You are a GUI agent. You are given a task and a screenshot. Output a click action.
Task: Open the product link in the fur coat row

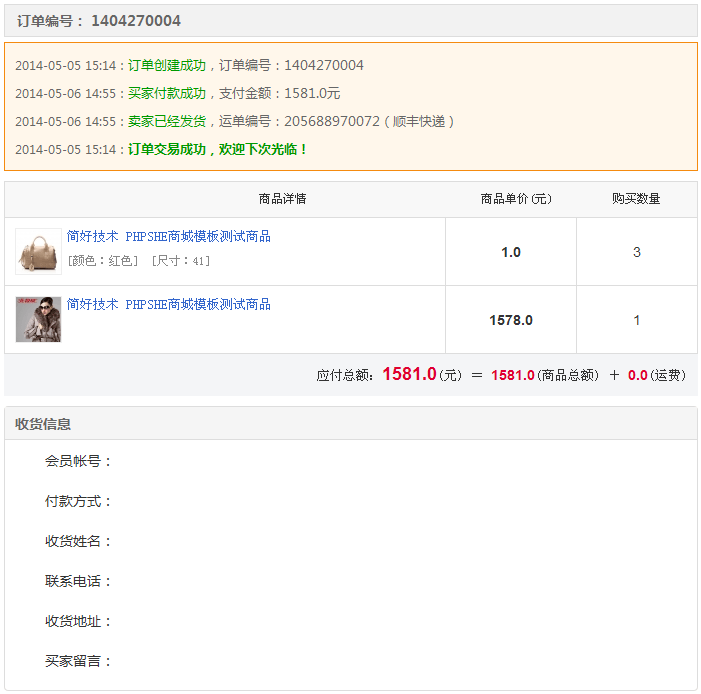pos(168,305)
